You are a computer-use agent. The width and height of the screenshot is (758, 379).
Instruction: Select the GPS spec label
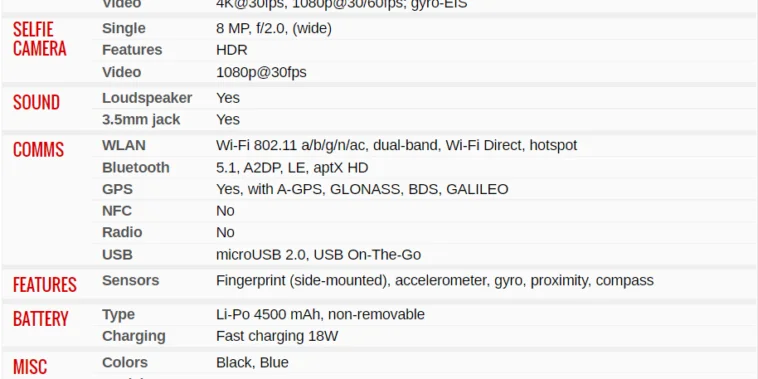(117, 189)
